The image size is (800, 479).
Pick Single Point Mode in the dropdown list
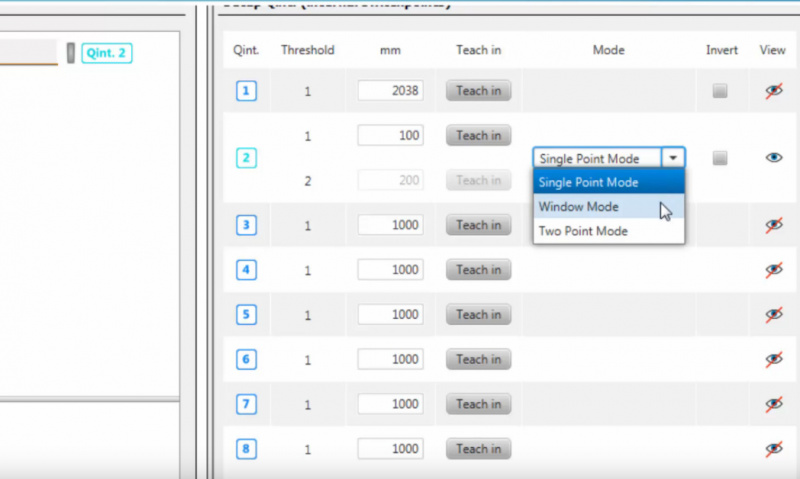click(x=588, y=182)
